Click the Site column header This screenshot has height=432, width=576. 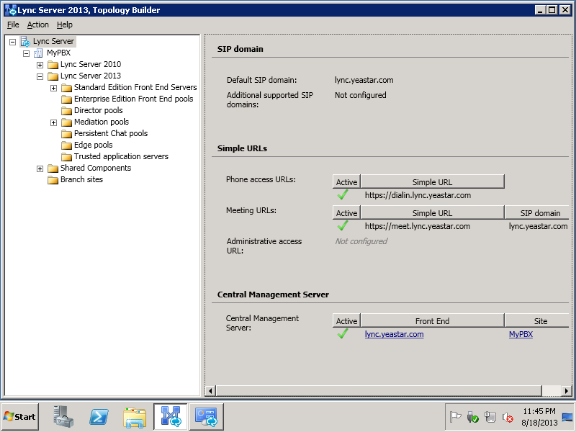coord(537,321)
